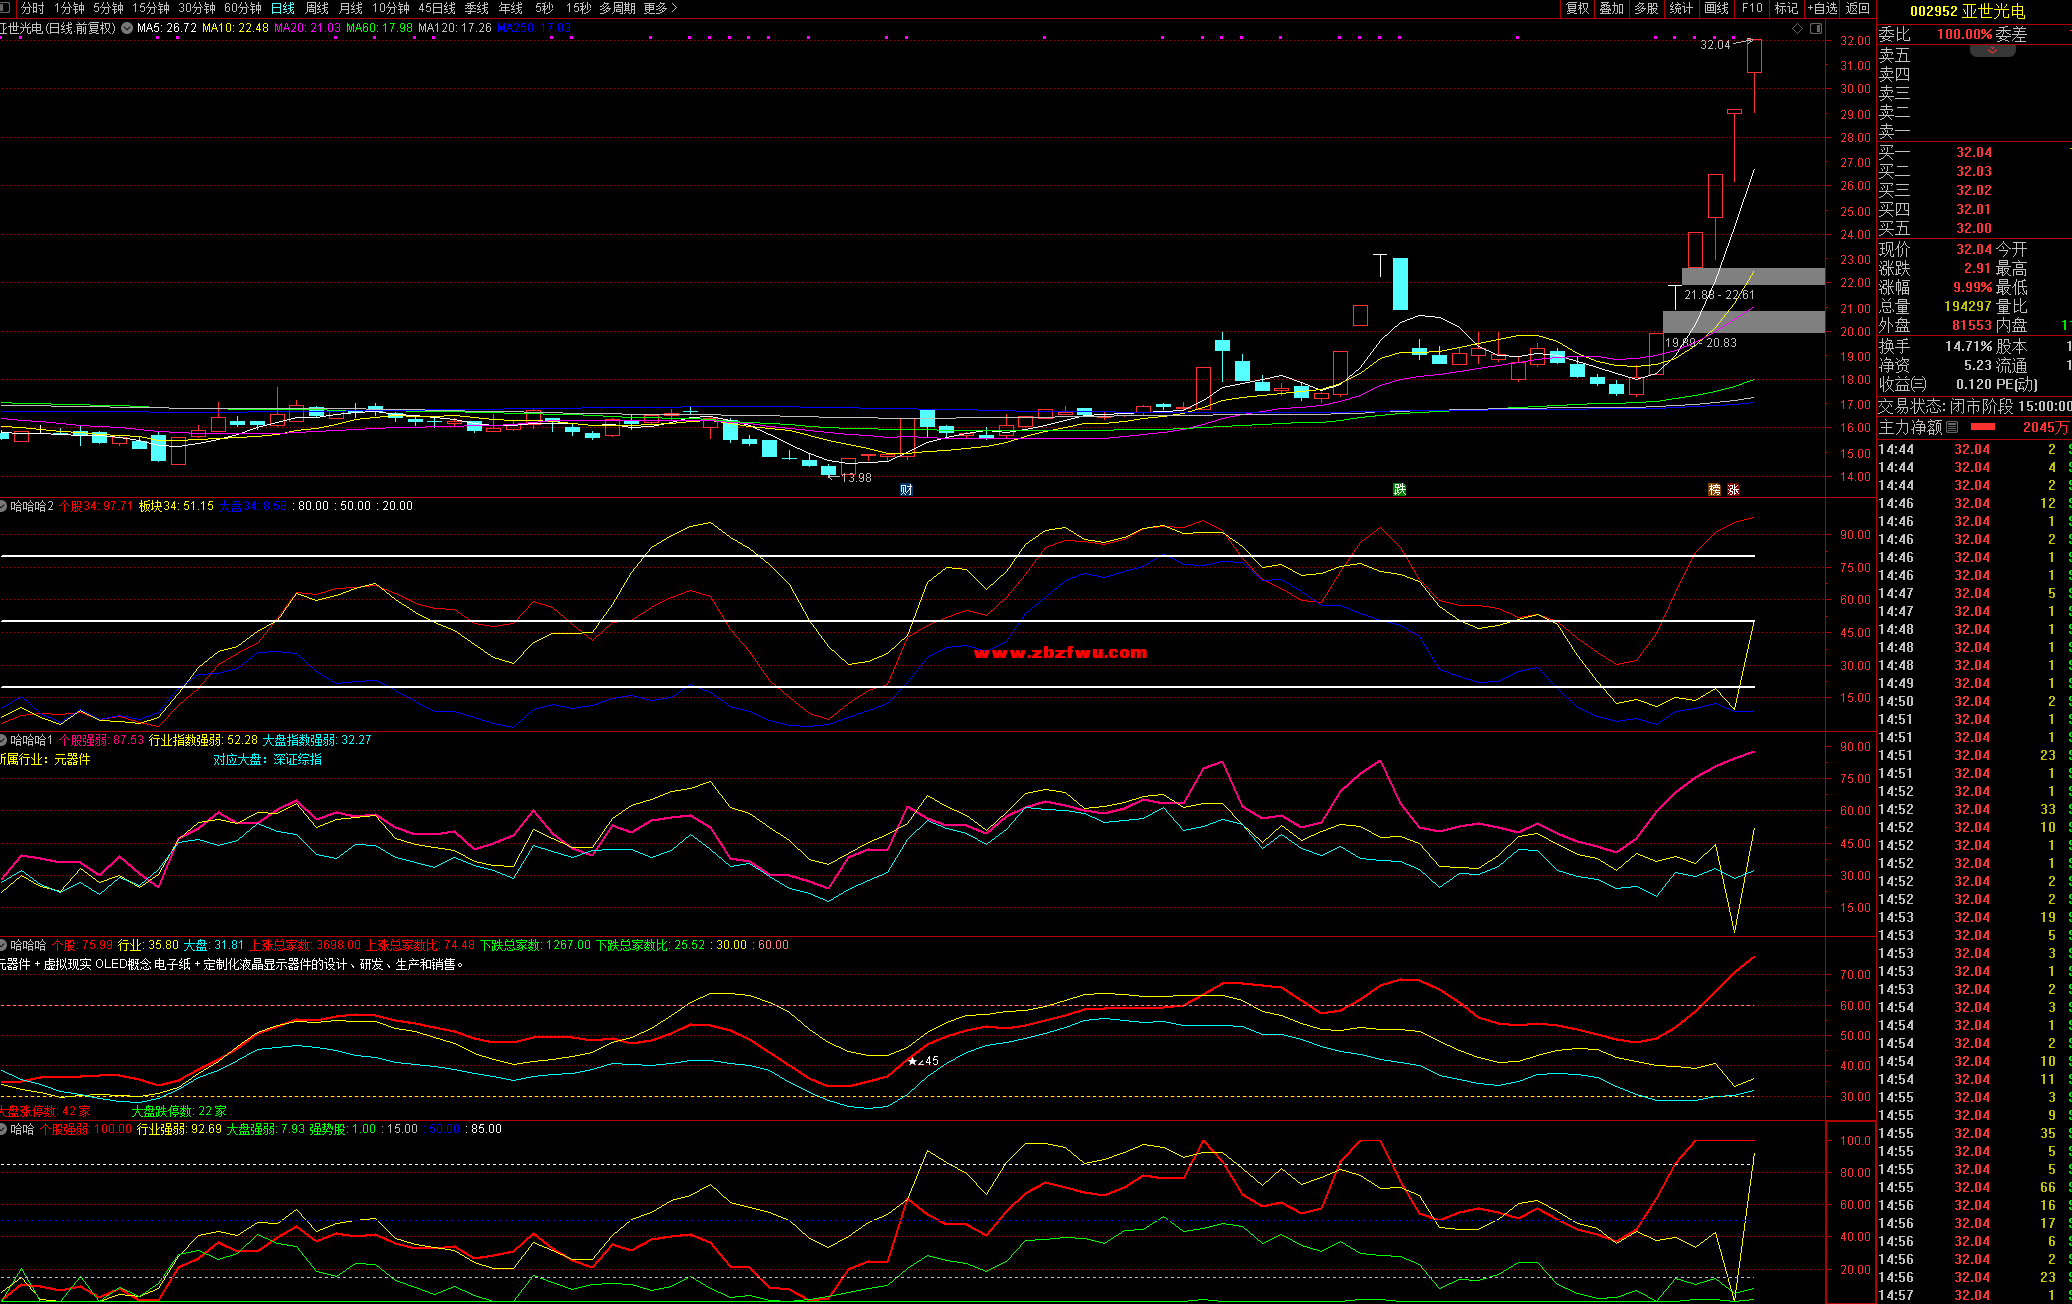This screenshot has height=1304, width=2072.
Task: Click the upper gray gap zone 21.88 - 22.61
Action: [1753, 276]
